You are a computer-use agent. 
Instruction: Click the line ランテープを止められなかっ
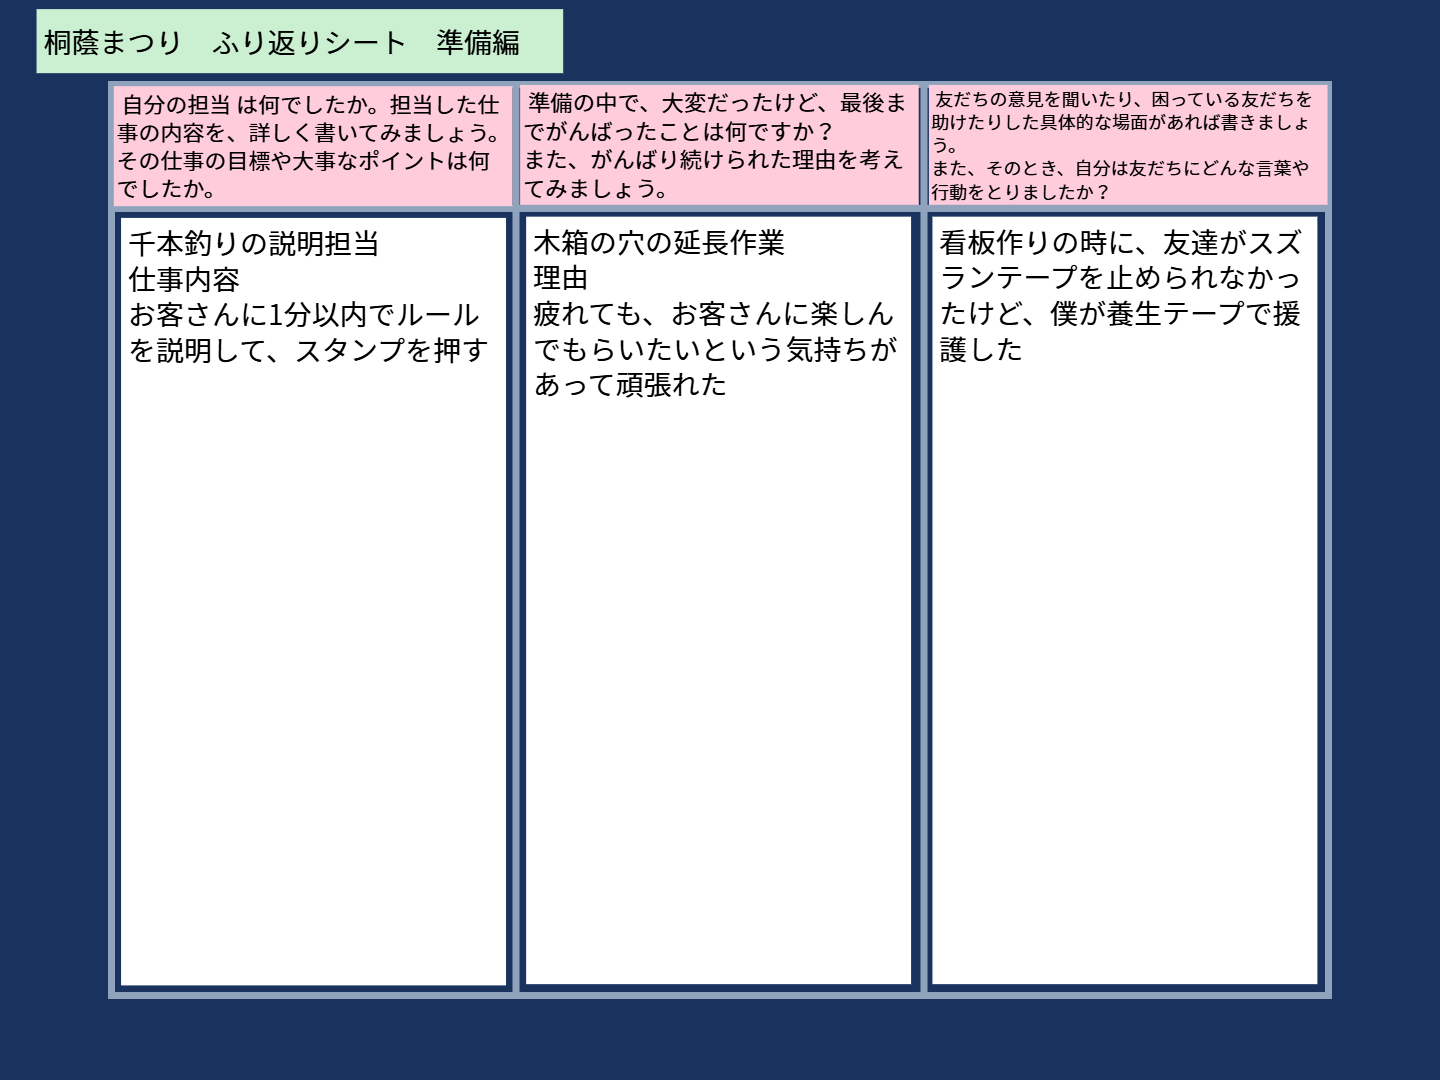[1120, 278]
